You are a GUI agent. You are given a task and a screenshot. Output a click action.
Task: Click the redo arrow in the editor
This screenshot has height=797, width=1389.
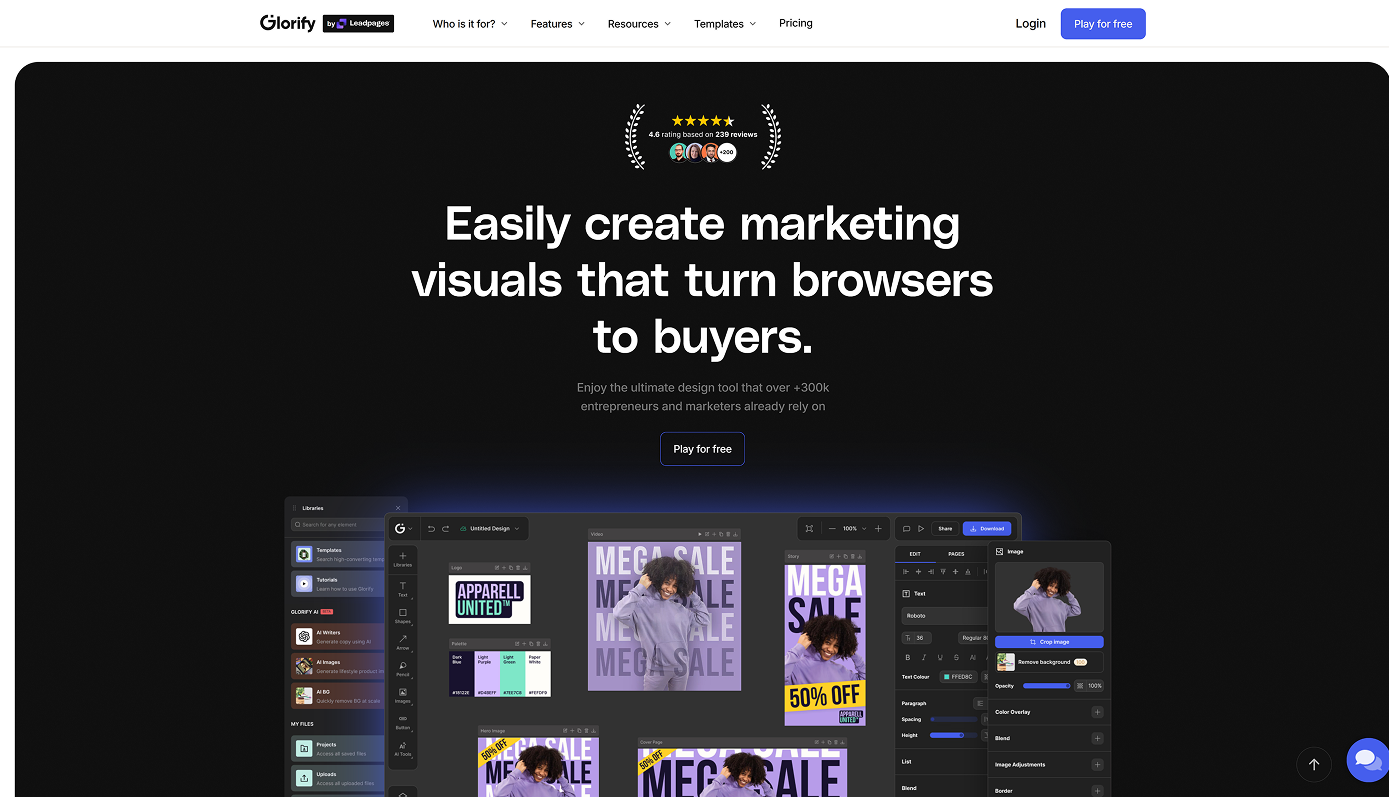click(x=445, y=528)
